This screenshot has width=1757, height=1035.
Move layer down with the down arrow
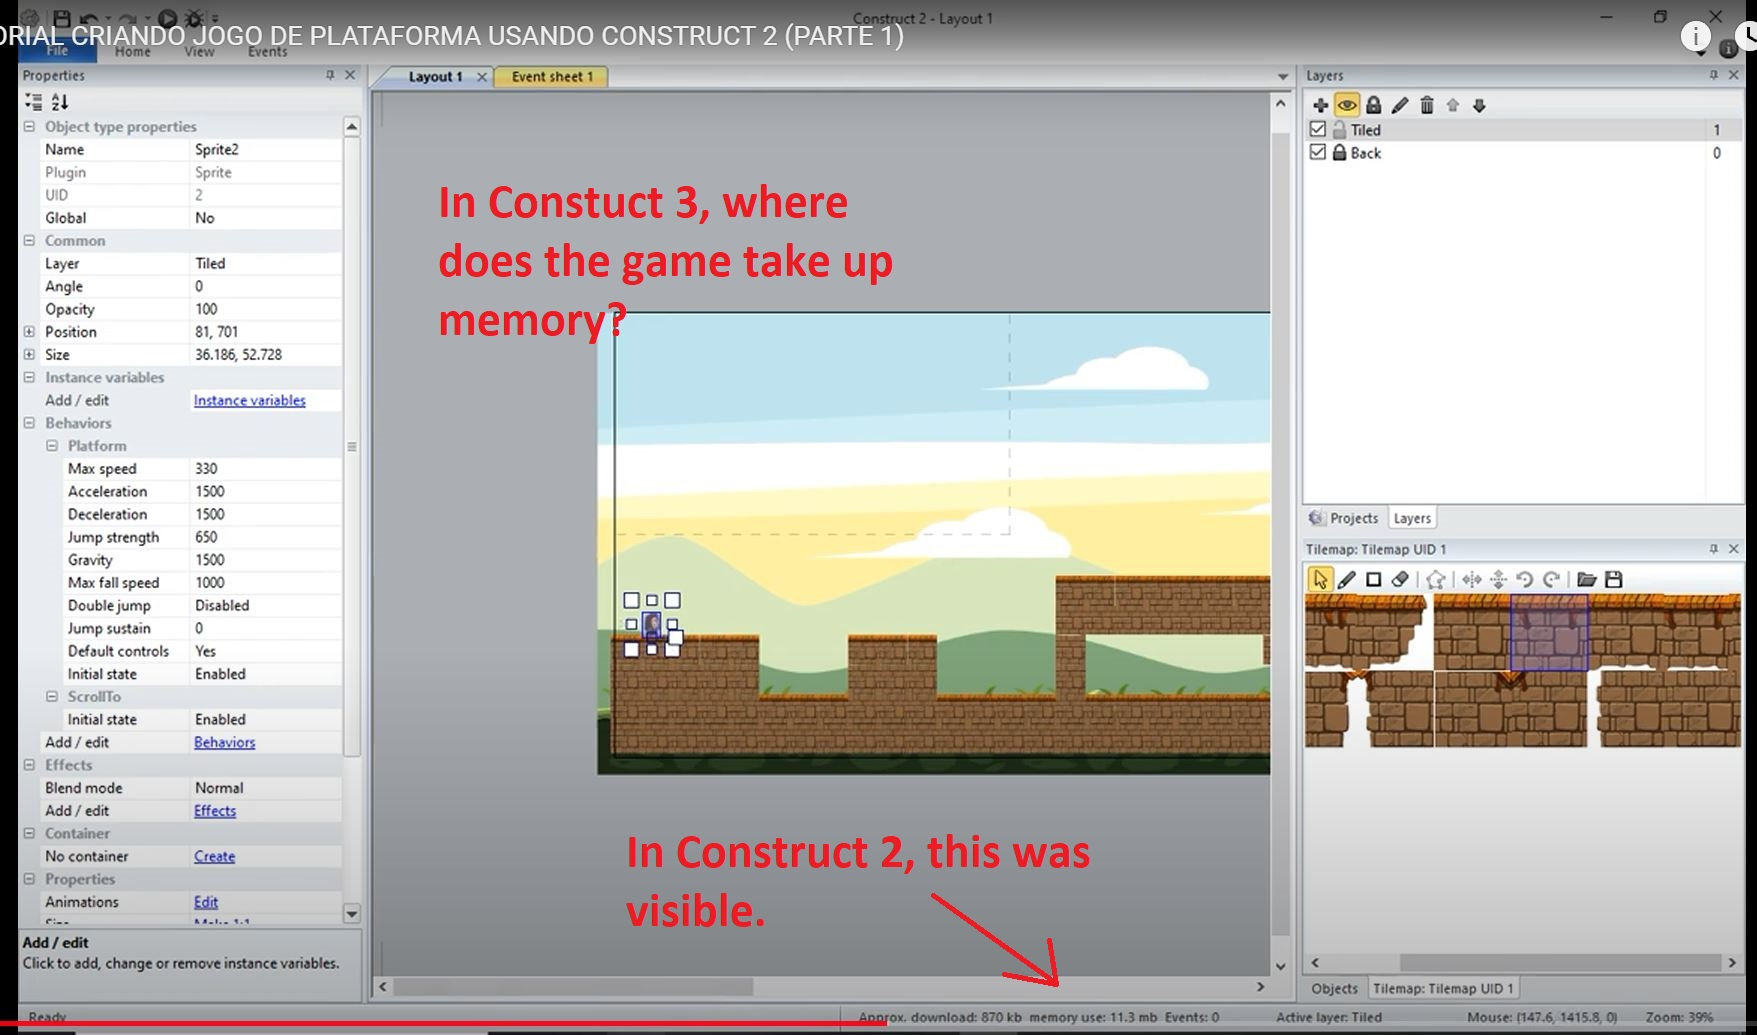(1479, 105)
